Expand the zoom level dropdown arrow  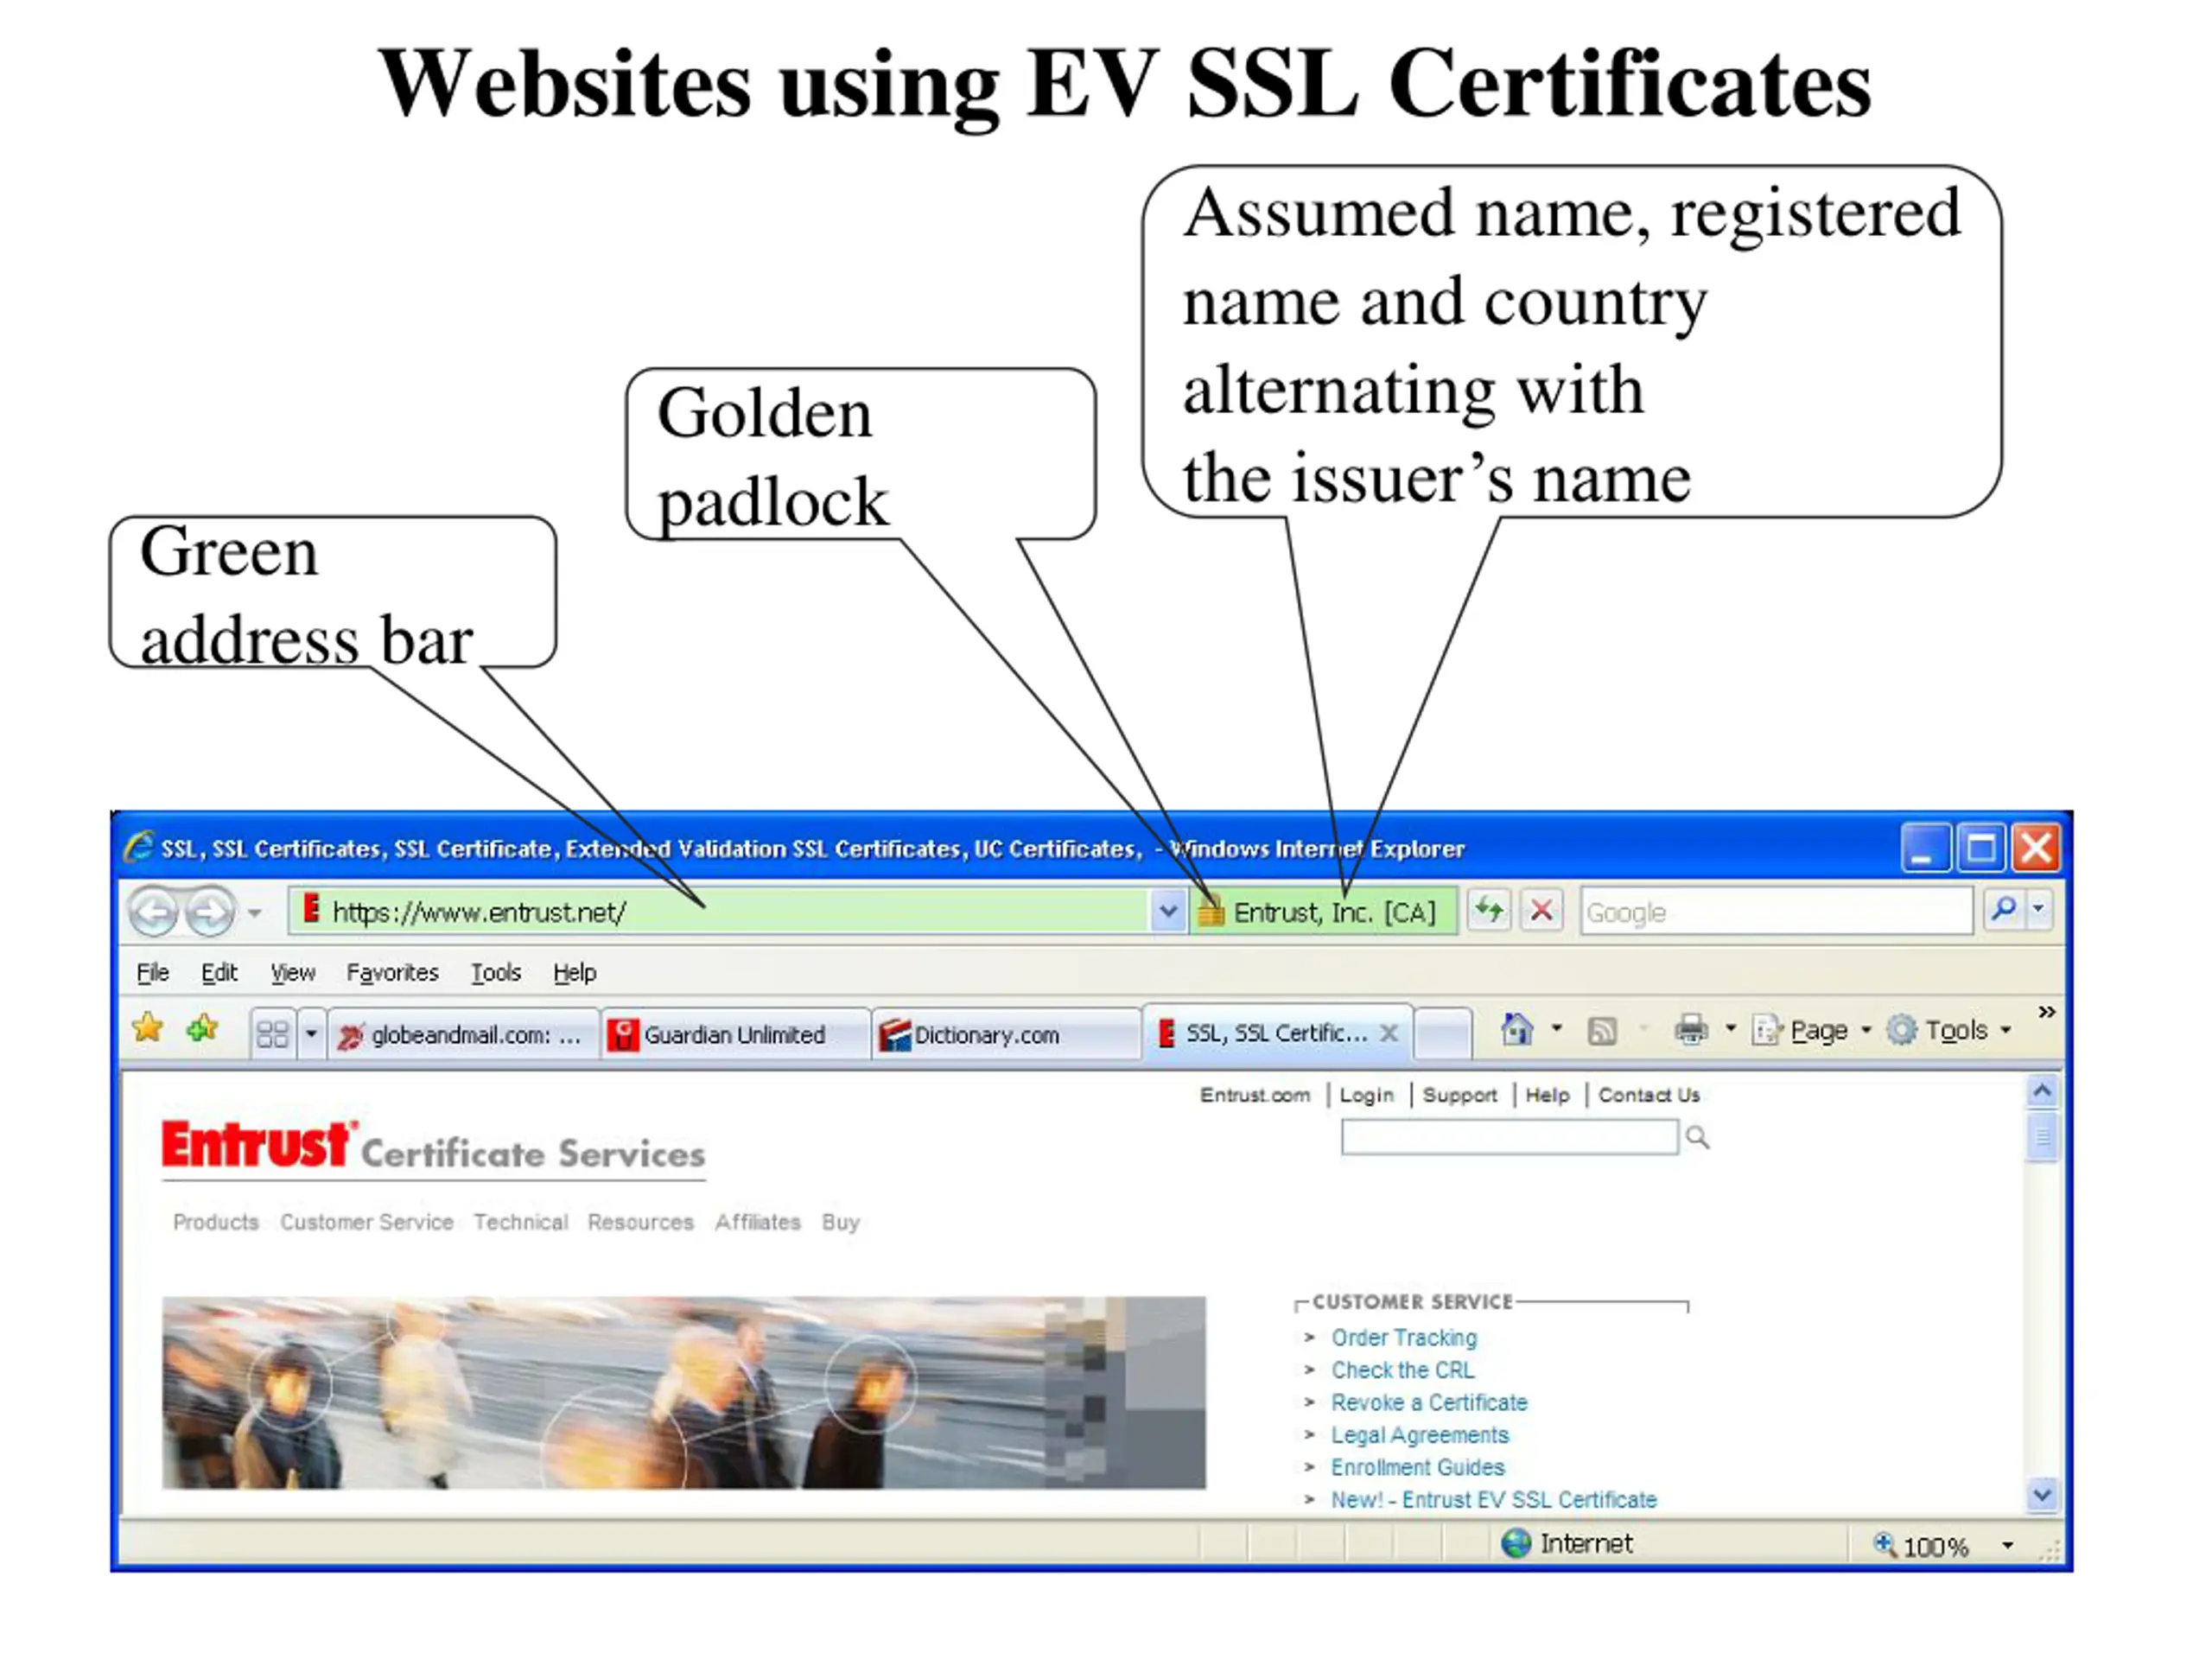(x=2007, y=1546)
